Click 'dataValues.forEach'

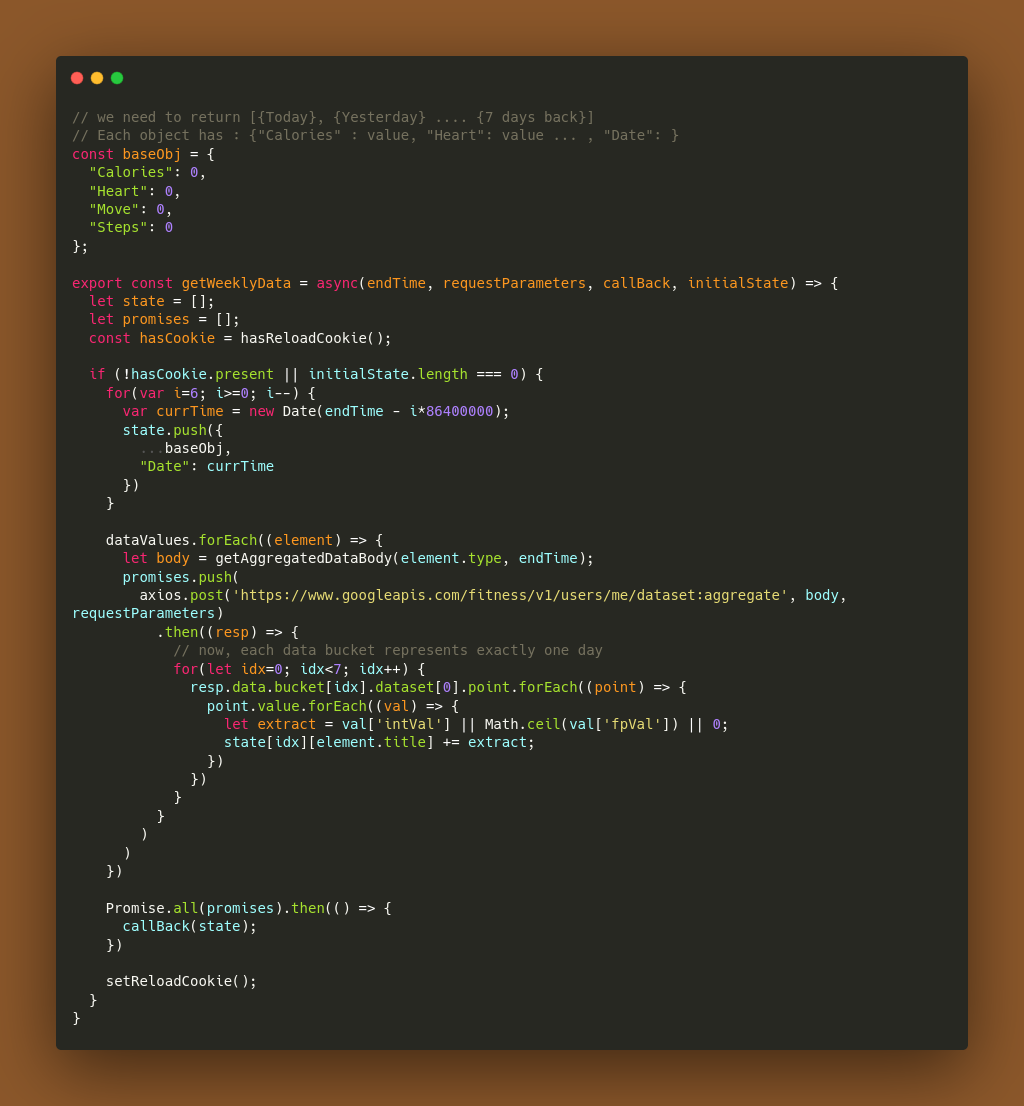pyautogui.click(x=181, y=540)
